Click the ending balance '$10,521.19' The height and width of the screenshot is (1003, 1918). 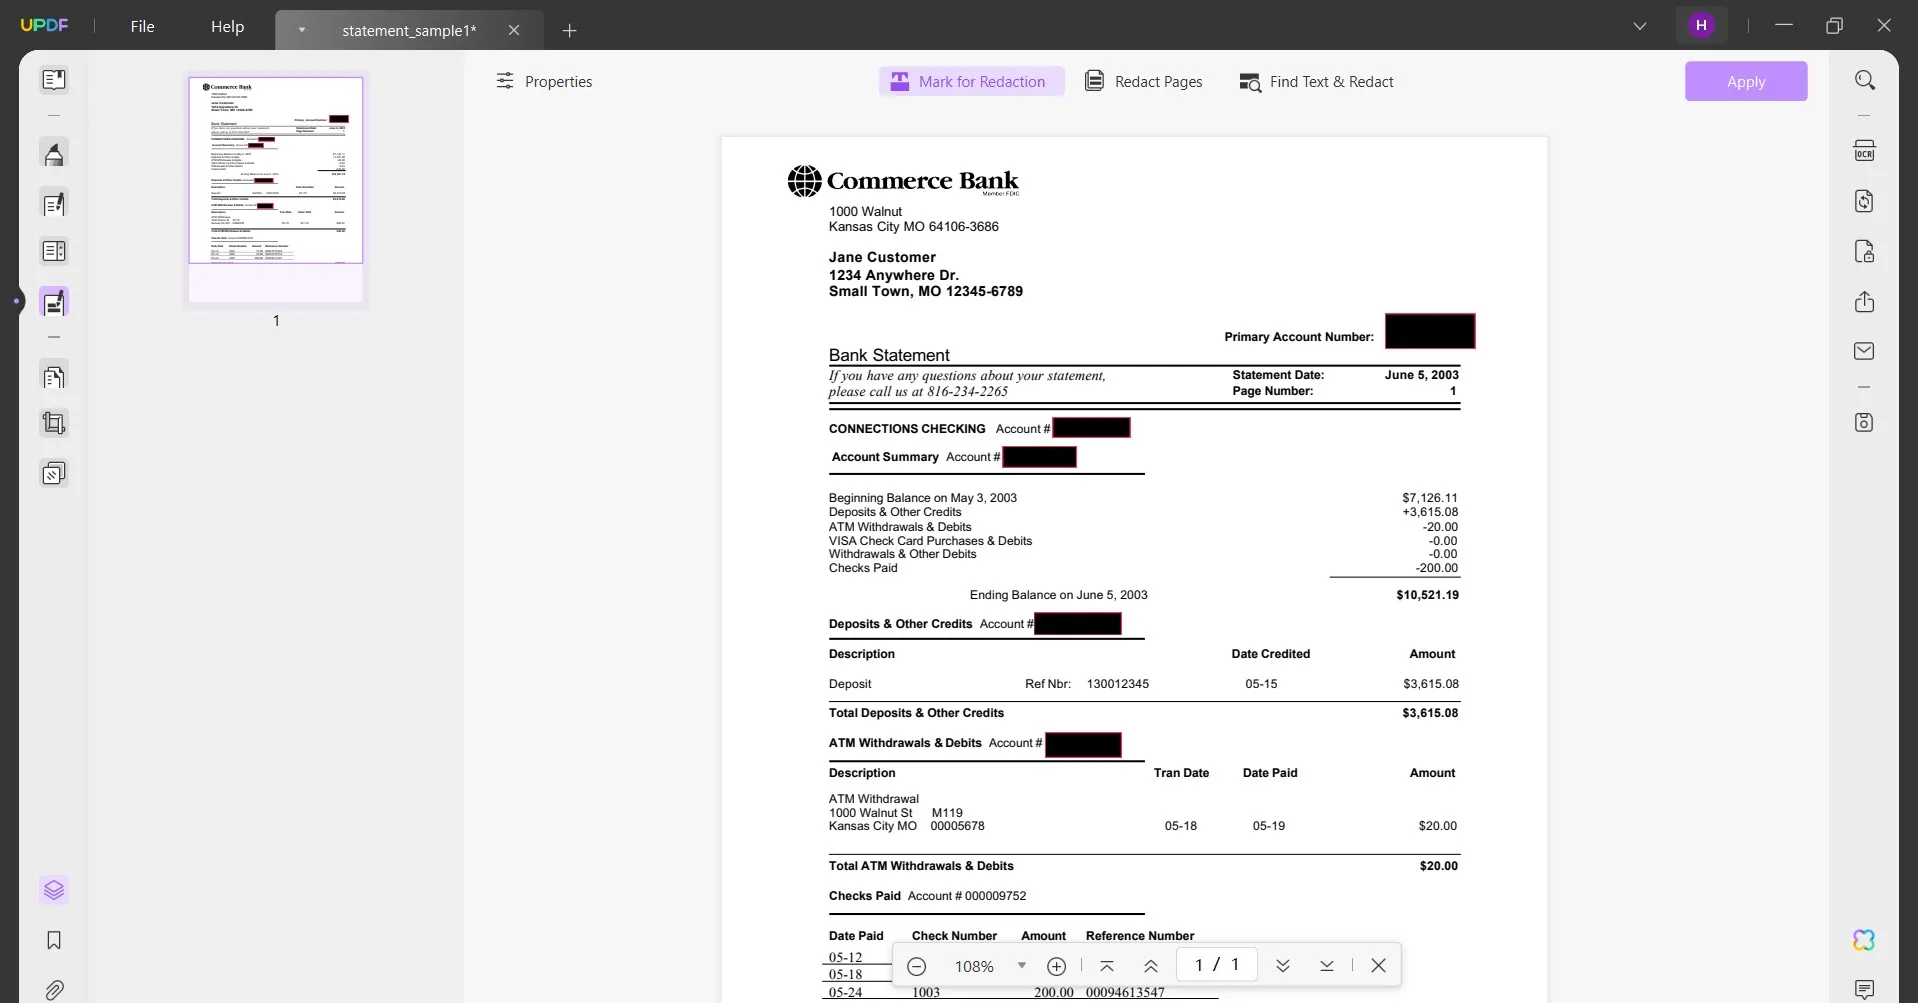point(1427,595)
